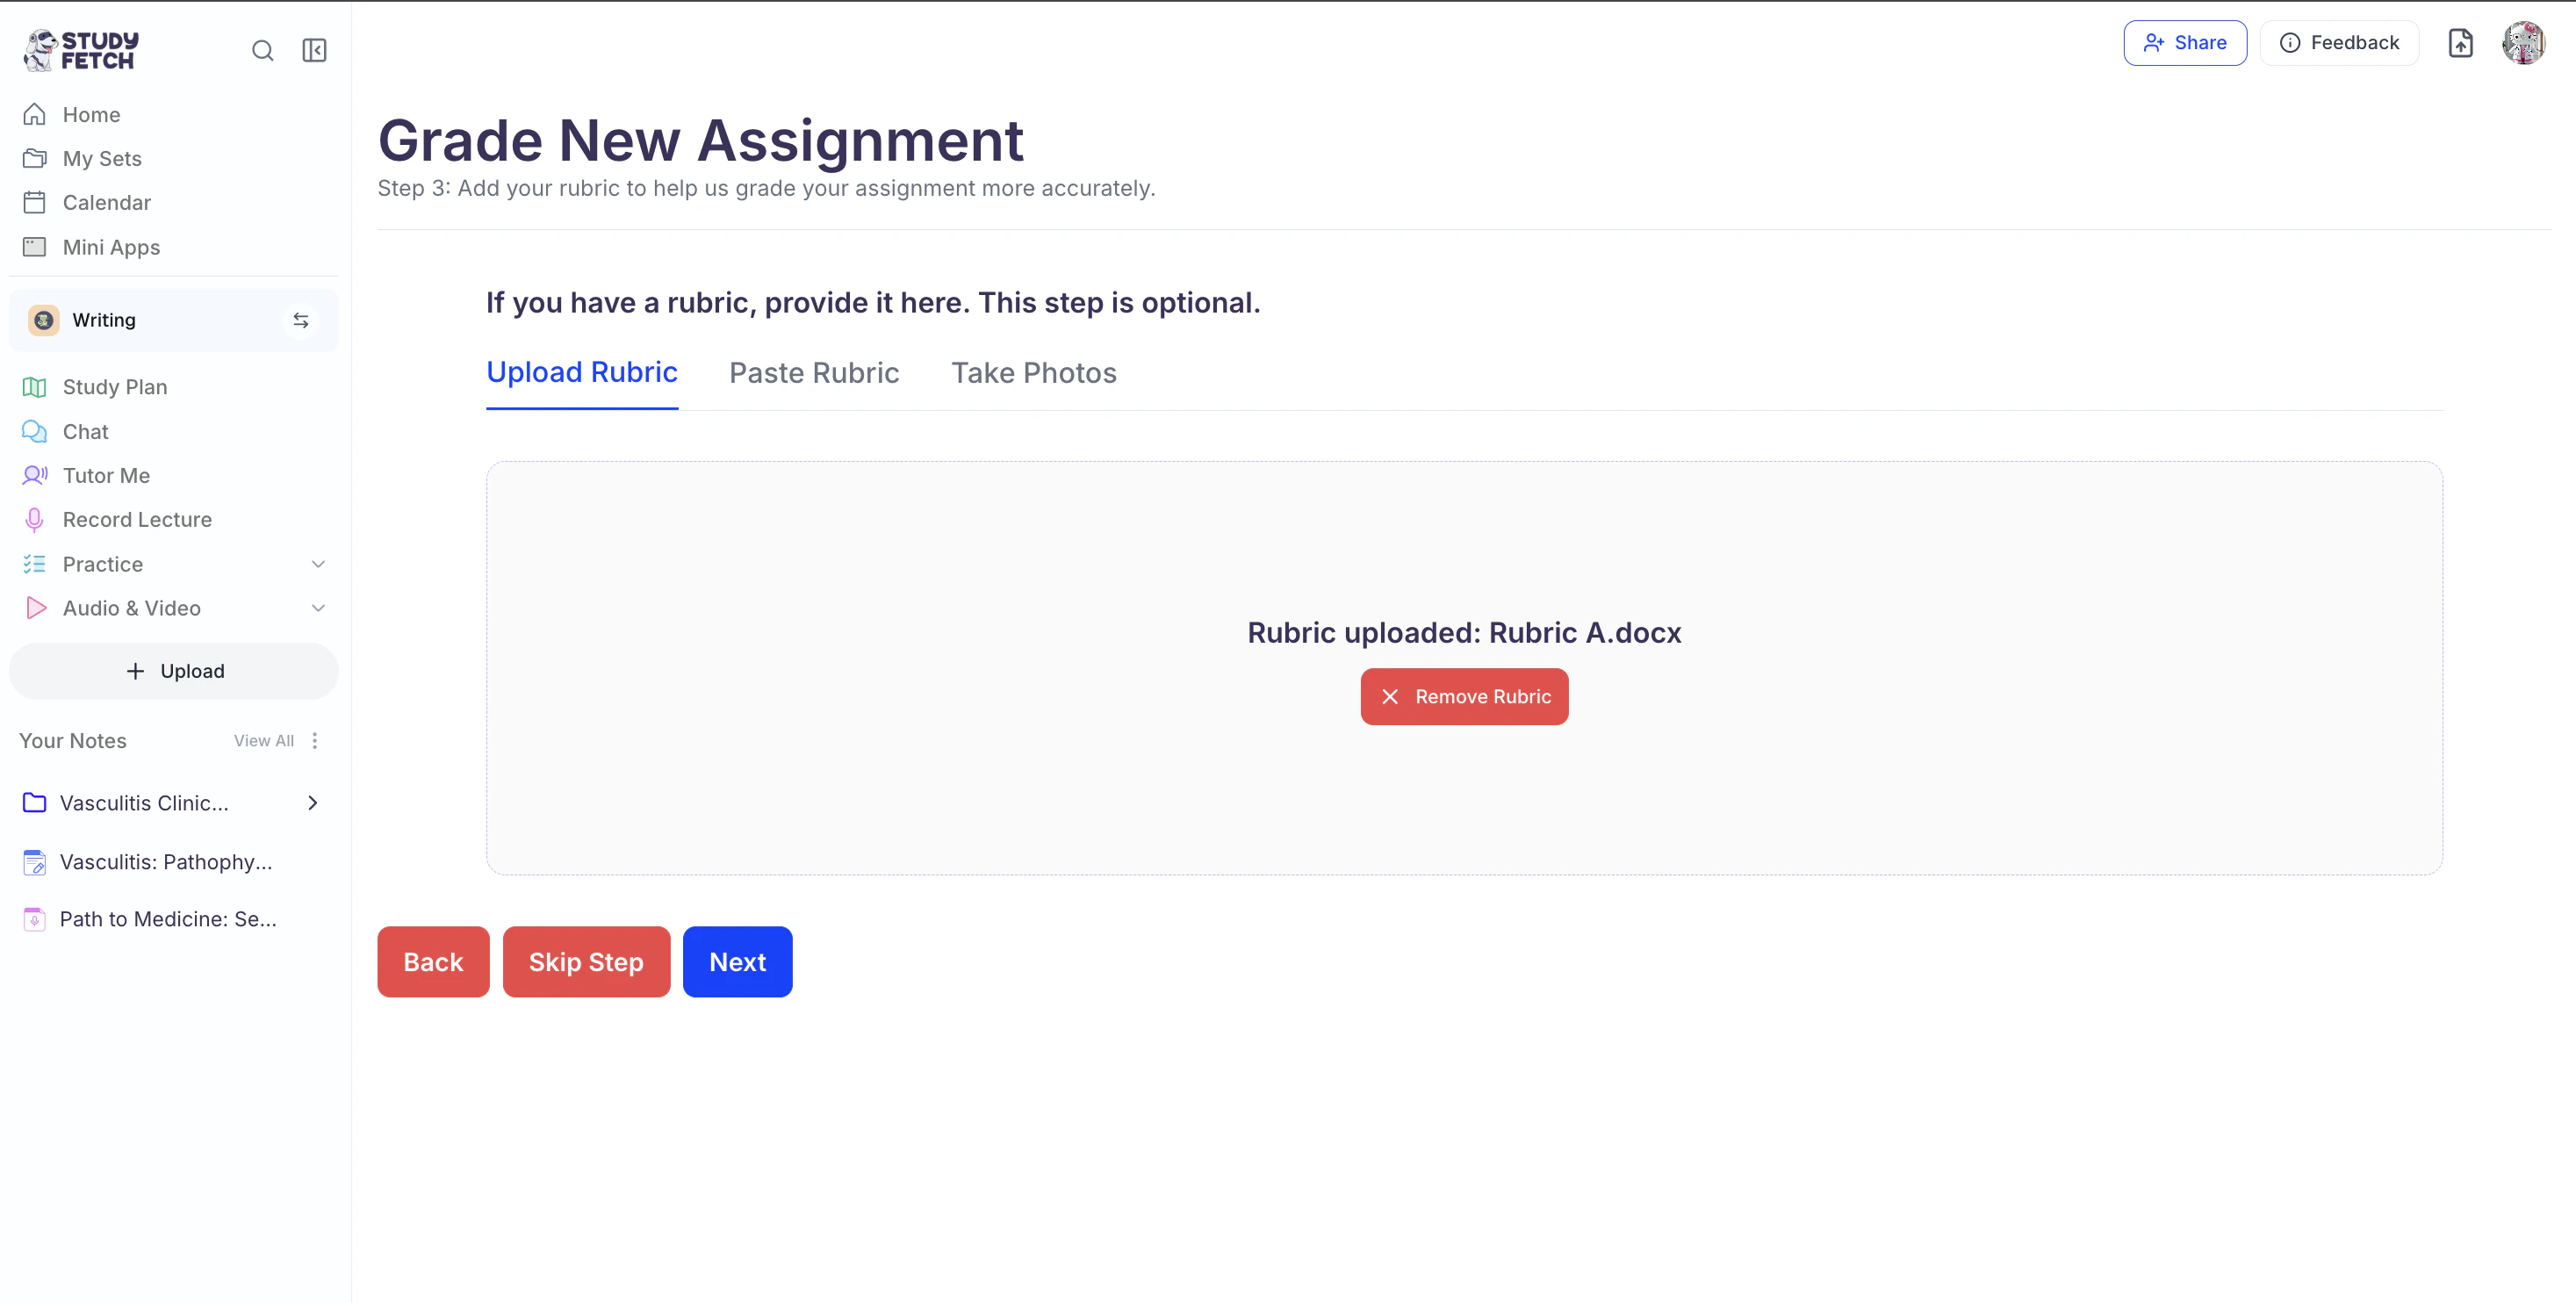The height and width of the screenshot is (1303, 2576).
Task: Go to Study Plan
Action: pos(114,387)
